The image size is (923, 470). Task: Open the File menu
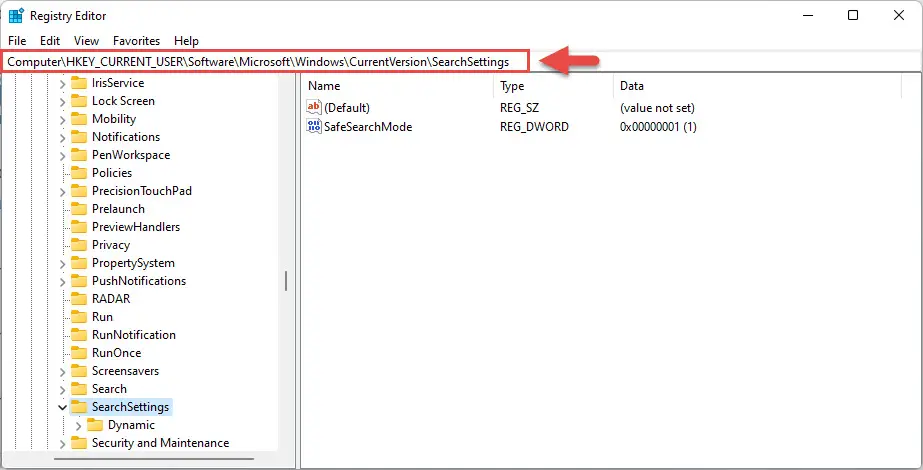tap(17, 41)
